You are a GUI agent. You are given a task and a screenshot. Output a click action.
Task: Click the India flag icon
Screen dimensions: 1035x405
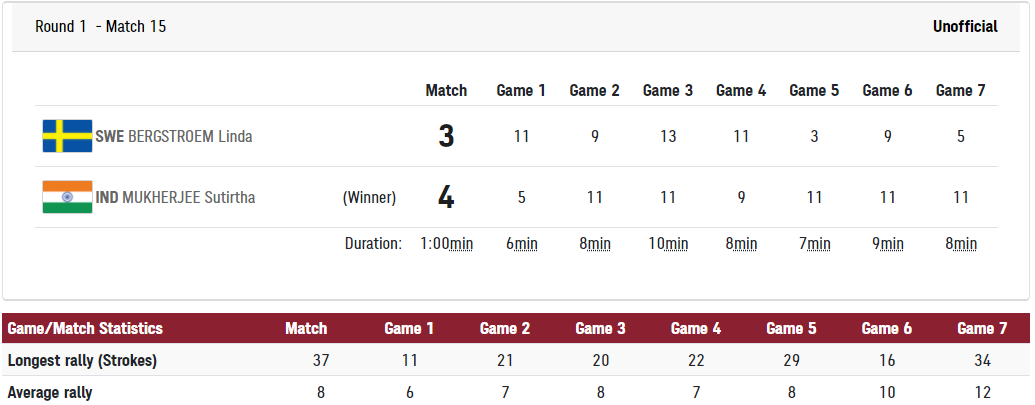pos(67,197)
